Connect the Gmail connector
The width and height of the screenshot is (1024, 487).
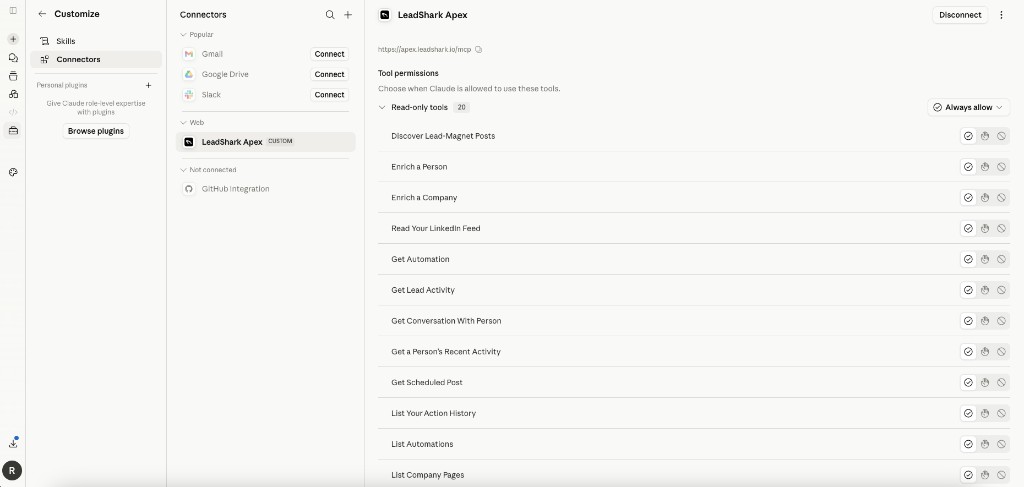coord(329,54)
